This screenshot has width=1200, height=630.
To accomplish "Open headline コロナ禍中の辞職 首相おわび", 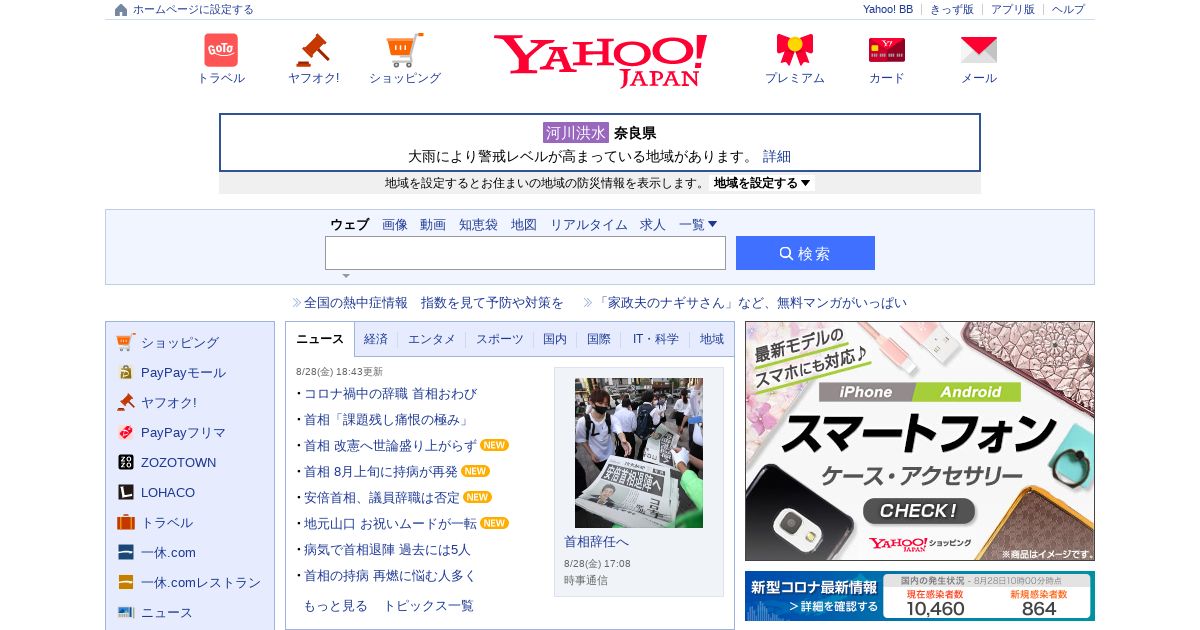I will coord(390,394).
